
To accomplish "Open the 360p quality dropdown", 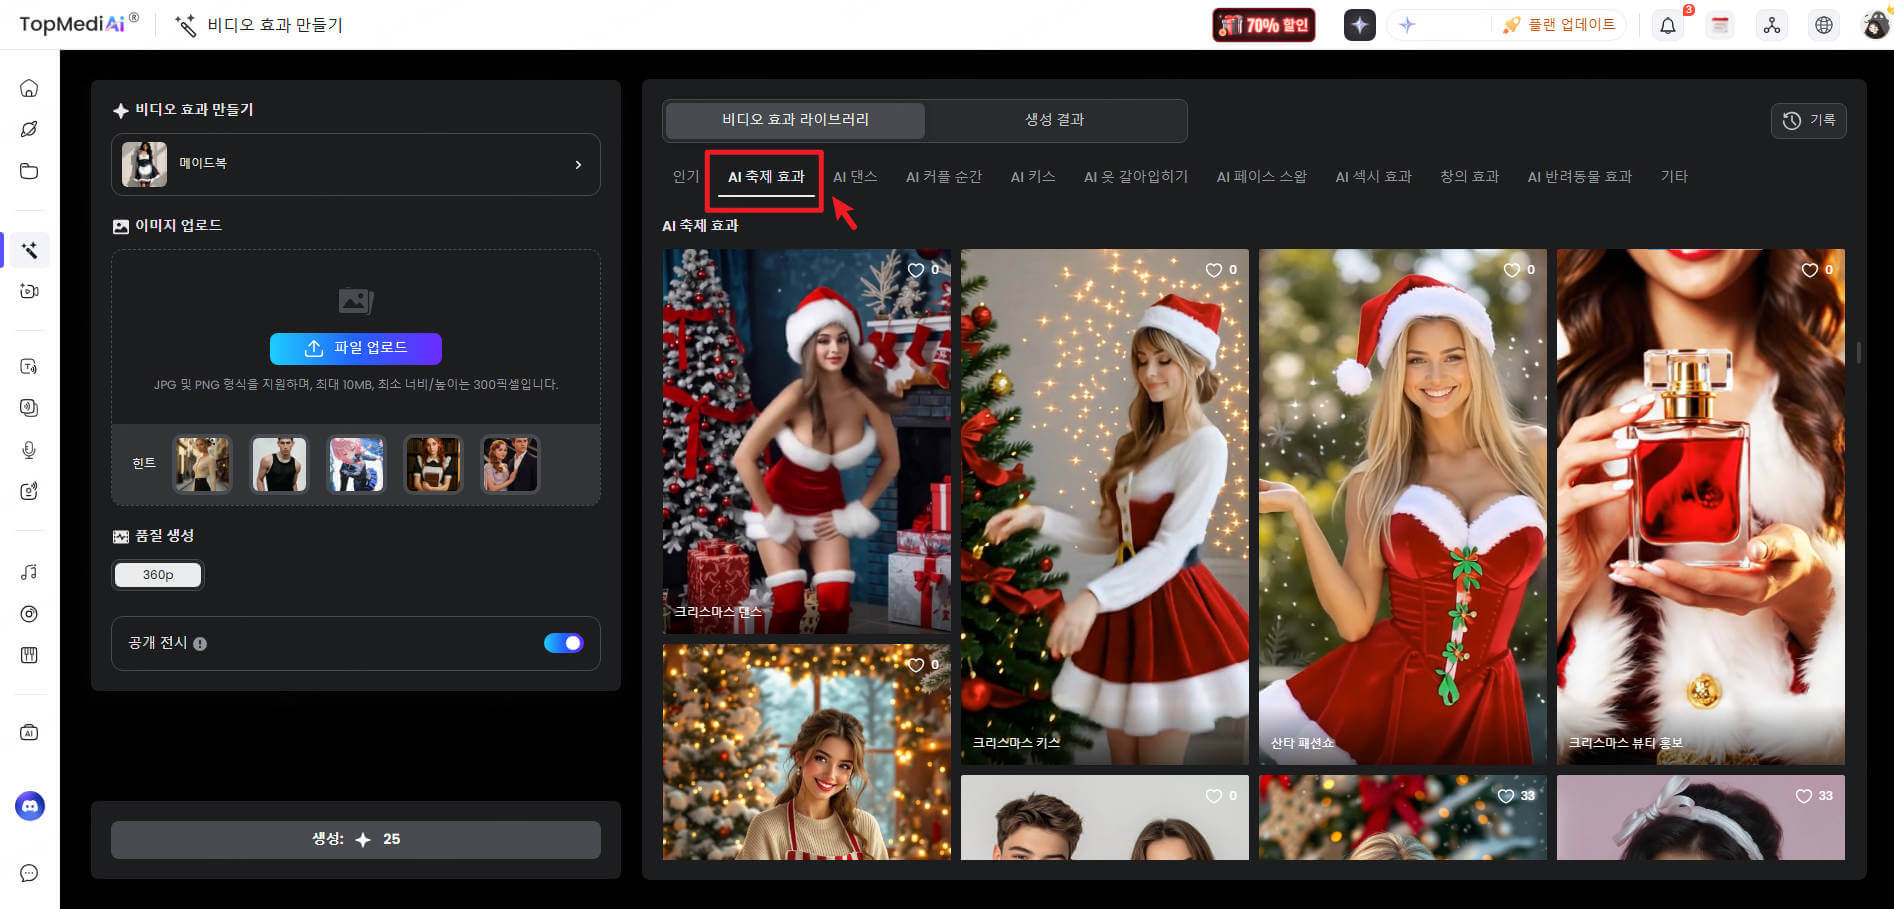I will coord(157,574).
